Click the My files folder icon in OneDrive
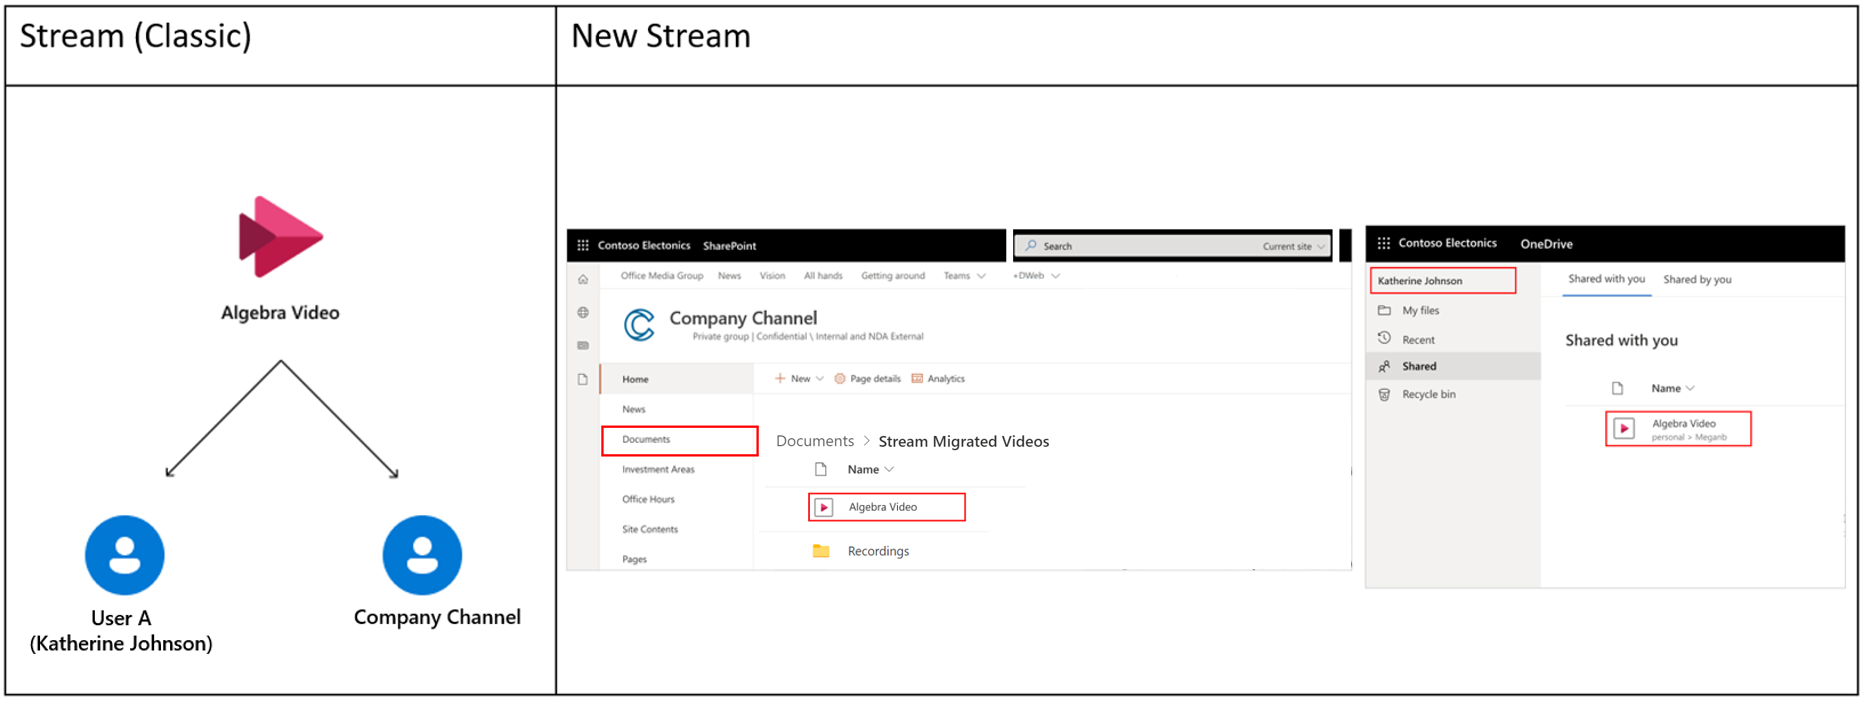 pyautogui.click(x=1384, y=310)
